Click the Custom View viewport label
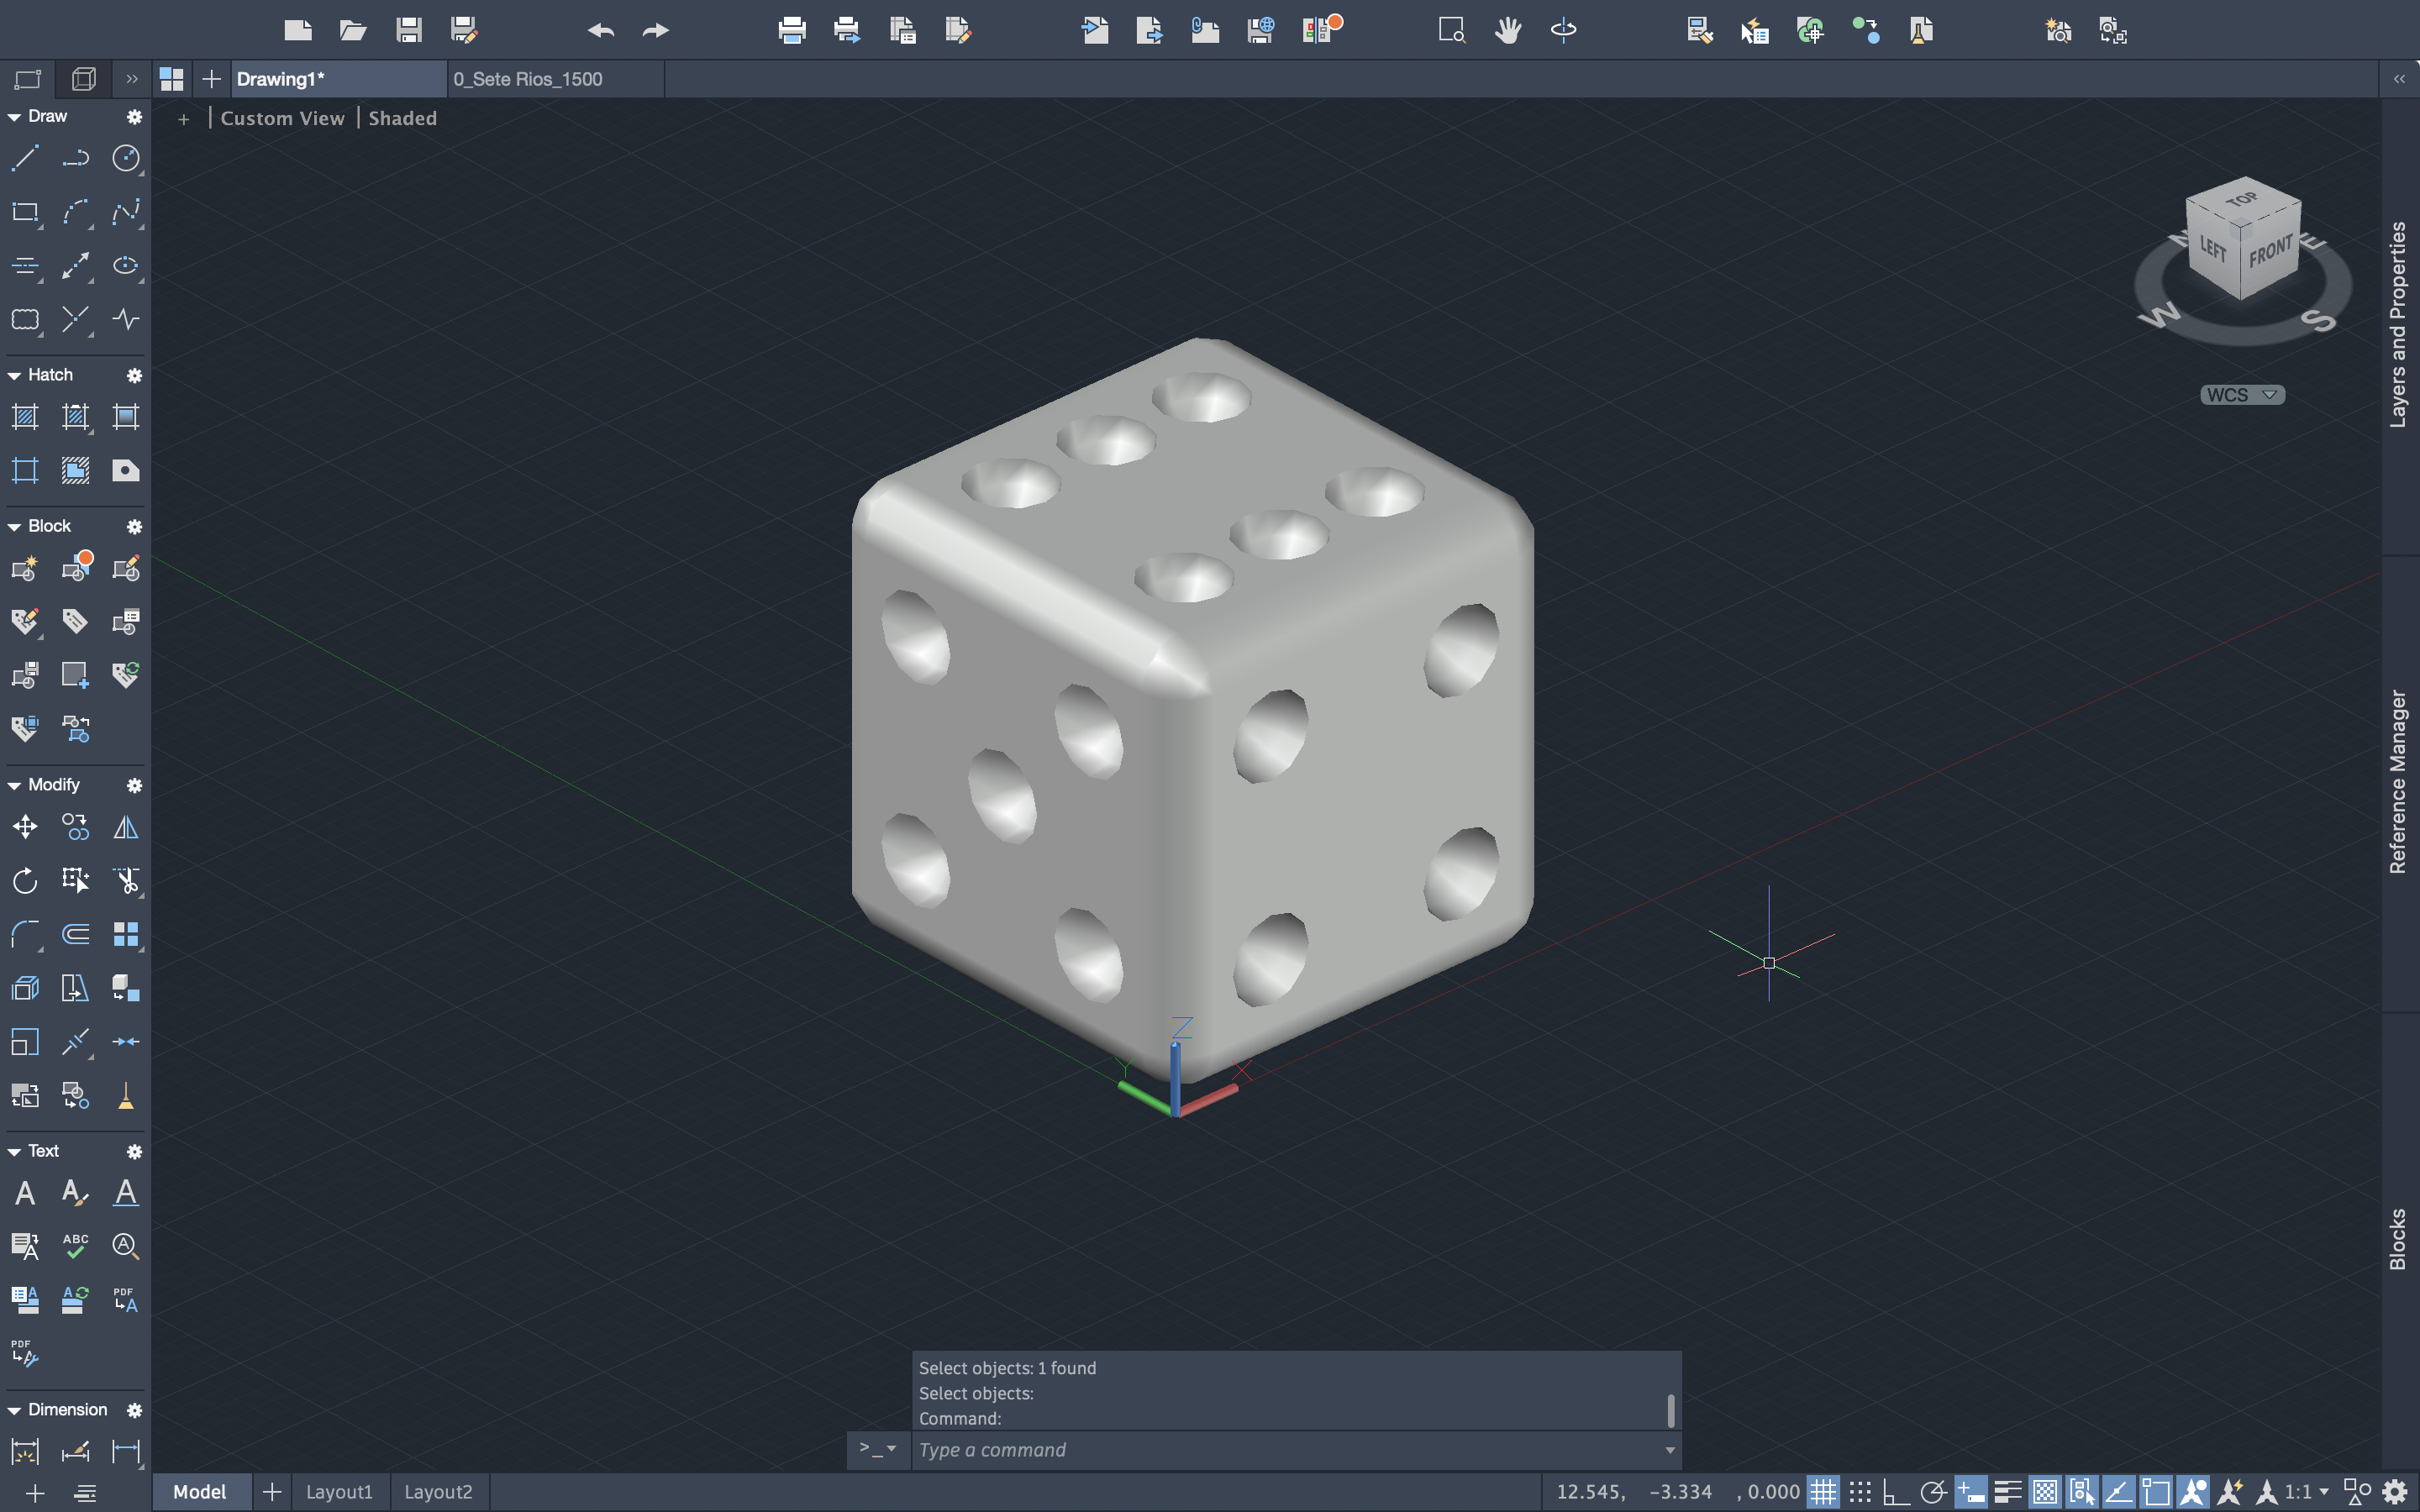The height and width of the screenshot is (1512, 2420). point(283,118)
